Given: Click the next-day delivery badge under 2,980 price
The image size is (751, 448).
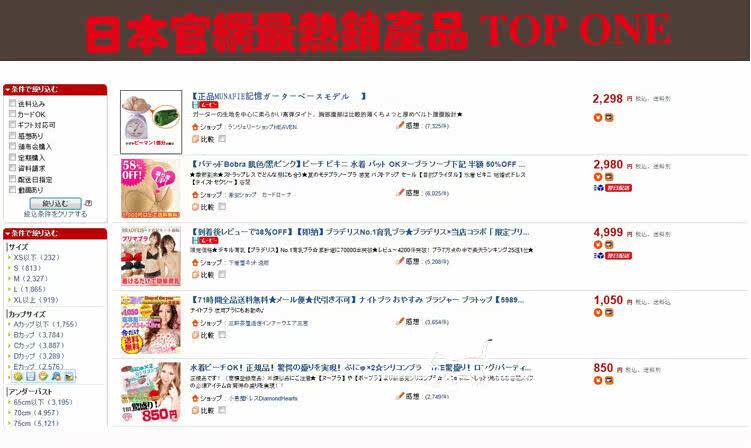Looking at the screenshot, I should pyautogui.click(x=618, y=188).
